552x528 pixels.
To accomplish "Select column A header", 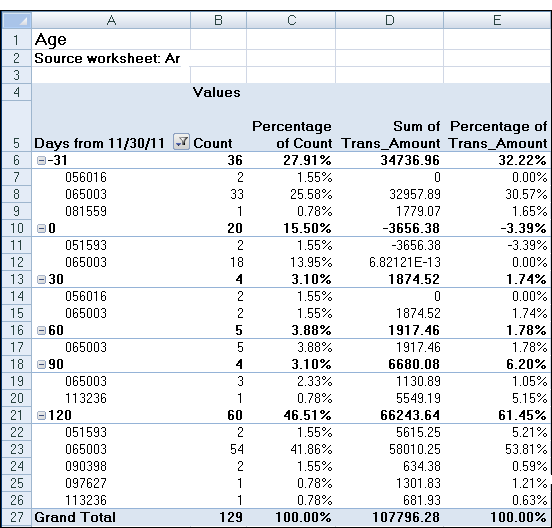I will click(x=111, y=20).
